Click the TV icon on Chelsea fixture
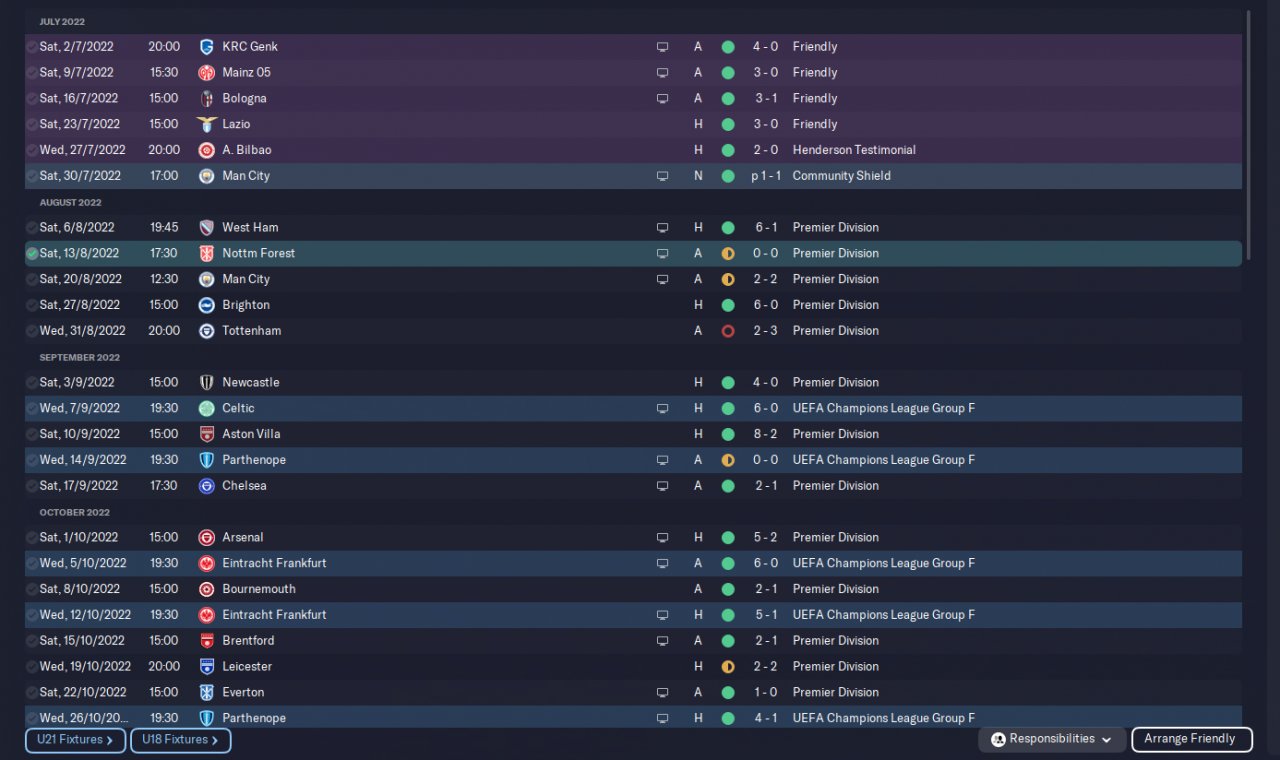Viewport: 1280px width, 760px height. tap(662, 486)
